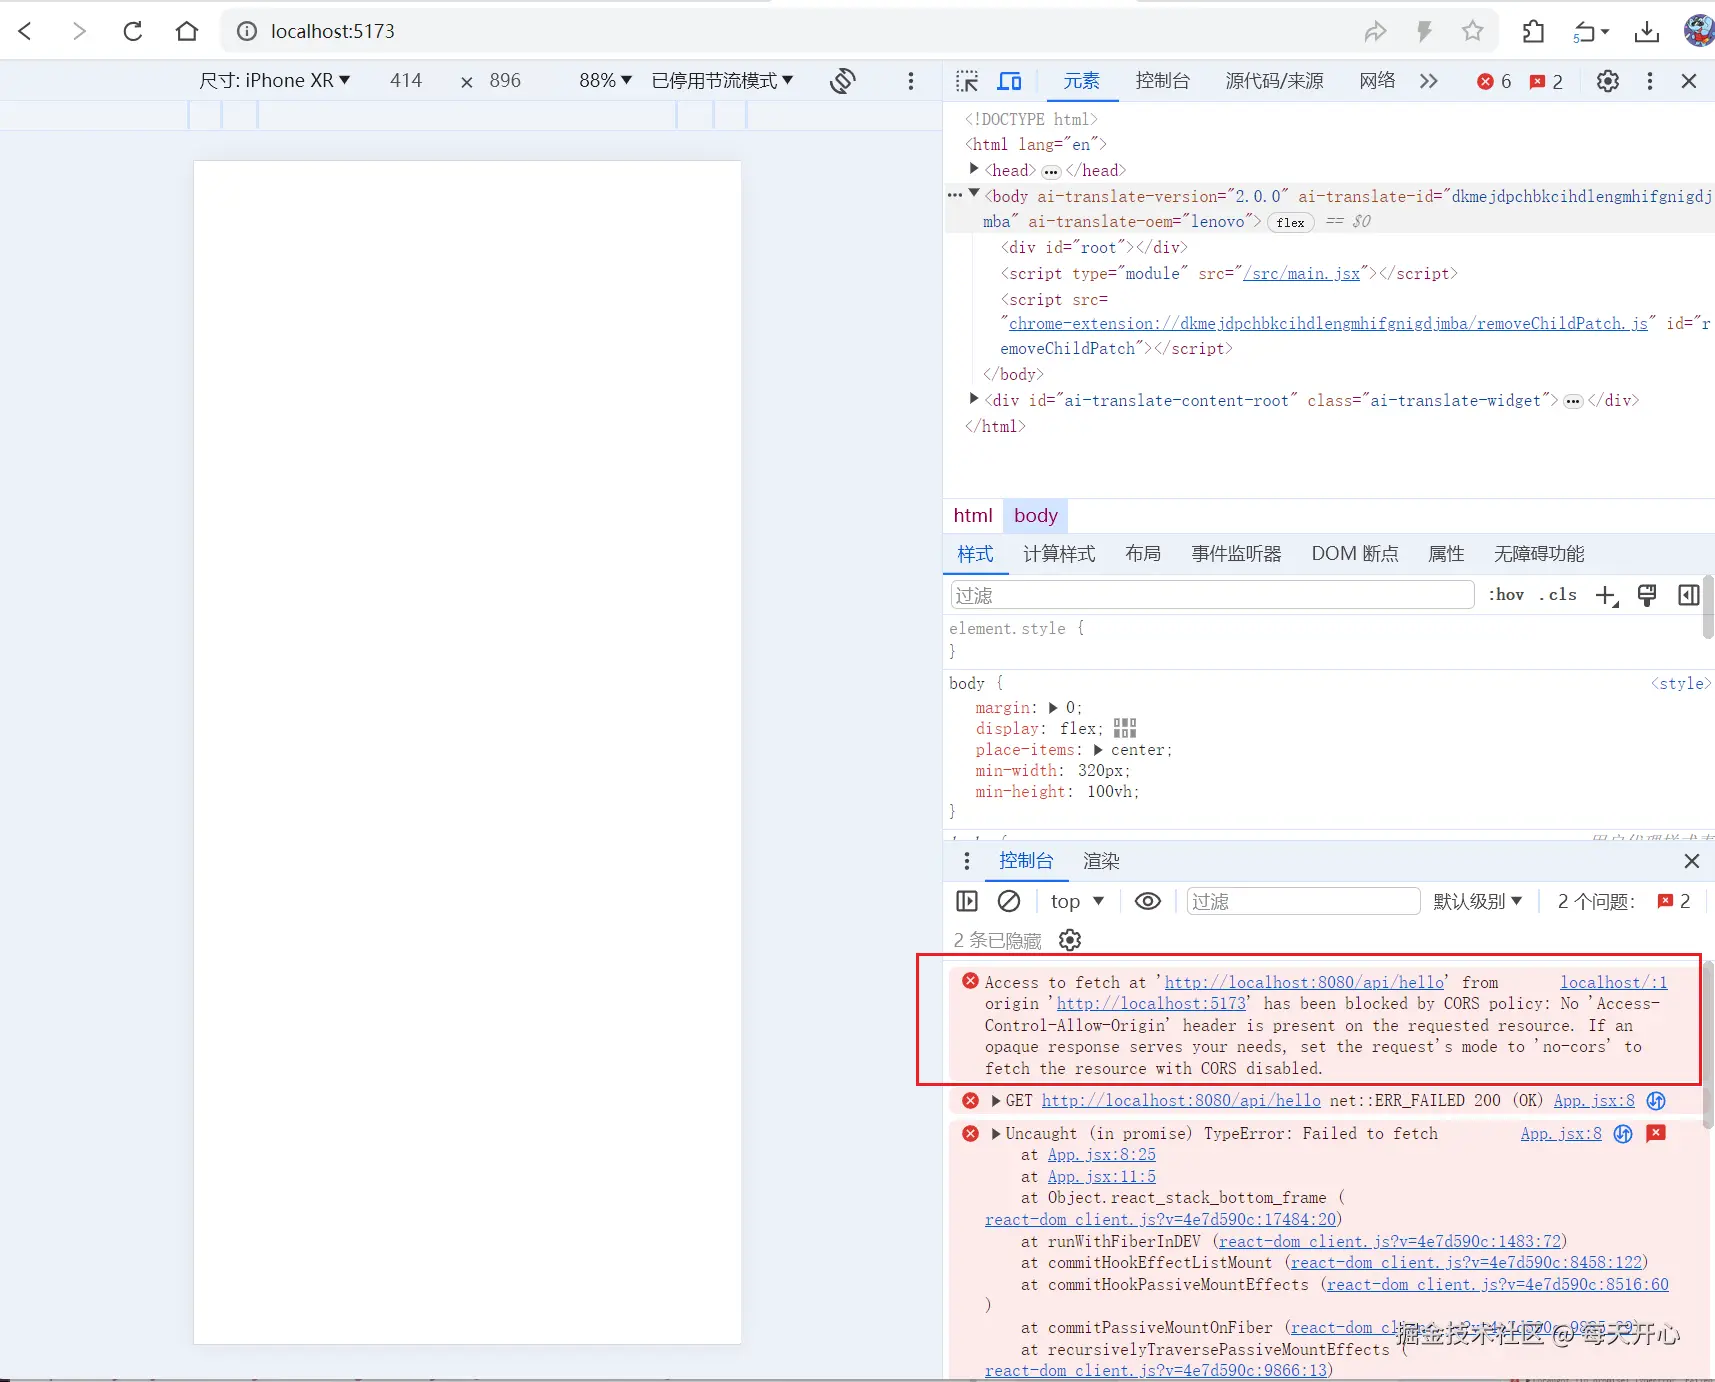Image resolution: width=1715 pixels, height=1382 pixels.
Task: Open the 源代码/来源 Sources tab
Action: coord(1274,81)
